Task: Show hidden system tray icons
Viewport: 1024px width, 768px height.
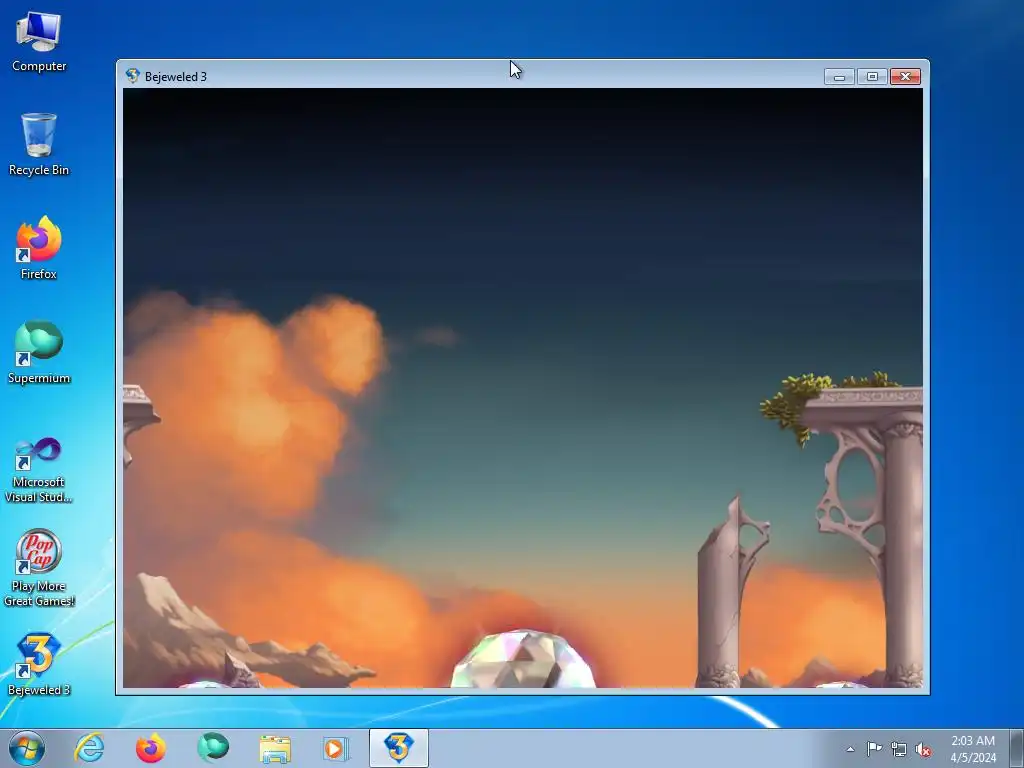Action: pyautogui.click(x=850, y=749)
